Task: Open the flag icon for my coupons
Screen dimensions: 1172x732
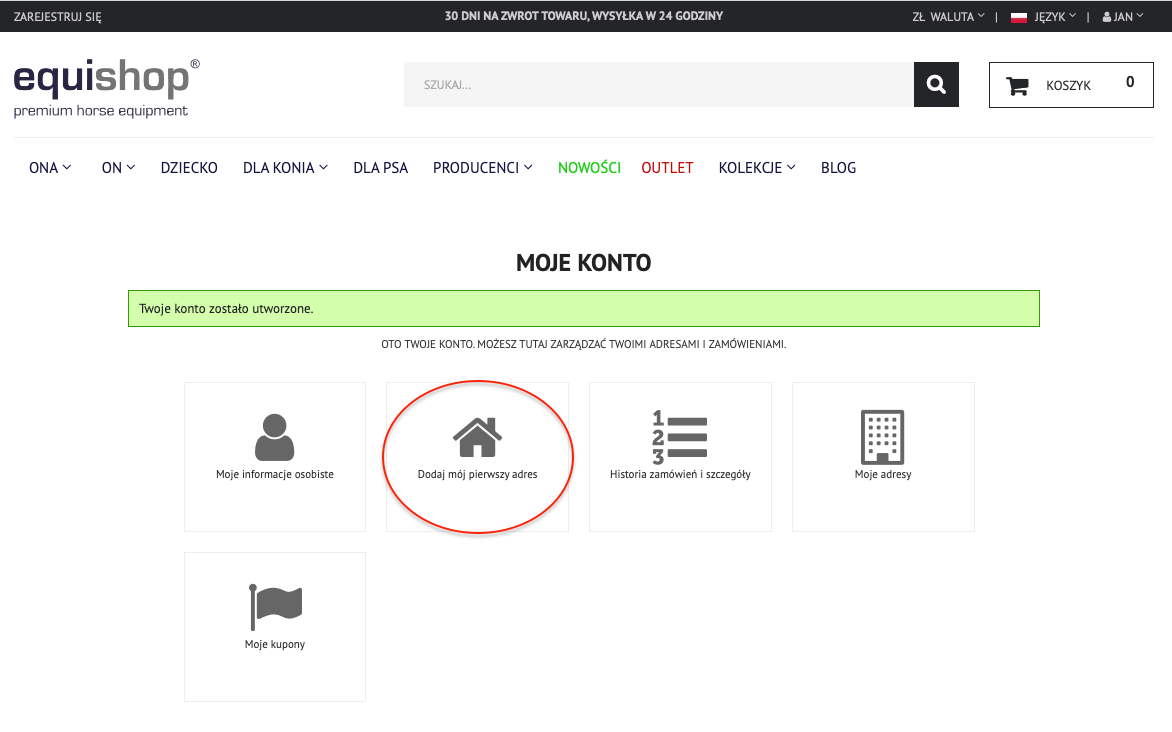Action: coord(275,606)
